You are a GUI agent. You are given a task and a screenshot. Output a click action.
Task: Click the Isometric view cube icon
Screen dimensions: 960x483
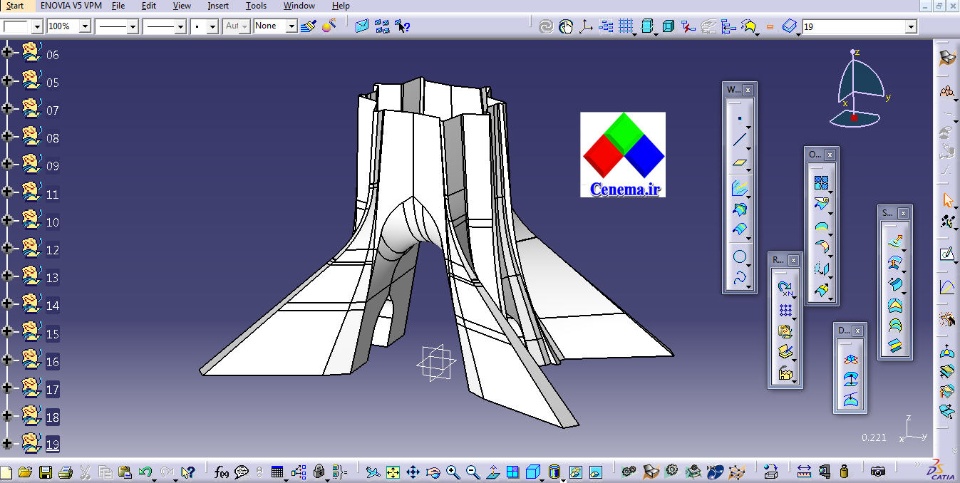[533, 472]
